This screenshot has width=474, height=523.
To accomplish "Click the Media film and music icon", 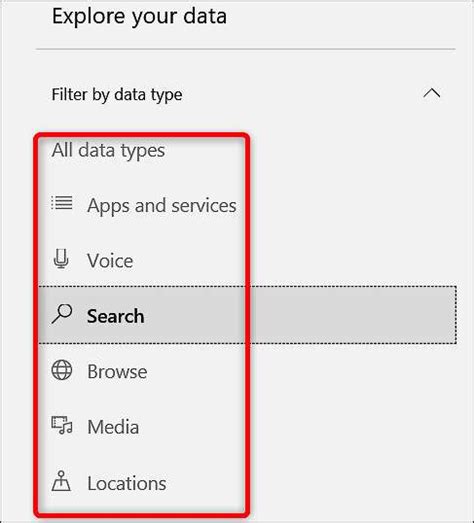I will pos(62,425).
